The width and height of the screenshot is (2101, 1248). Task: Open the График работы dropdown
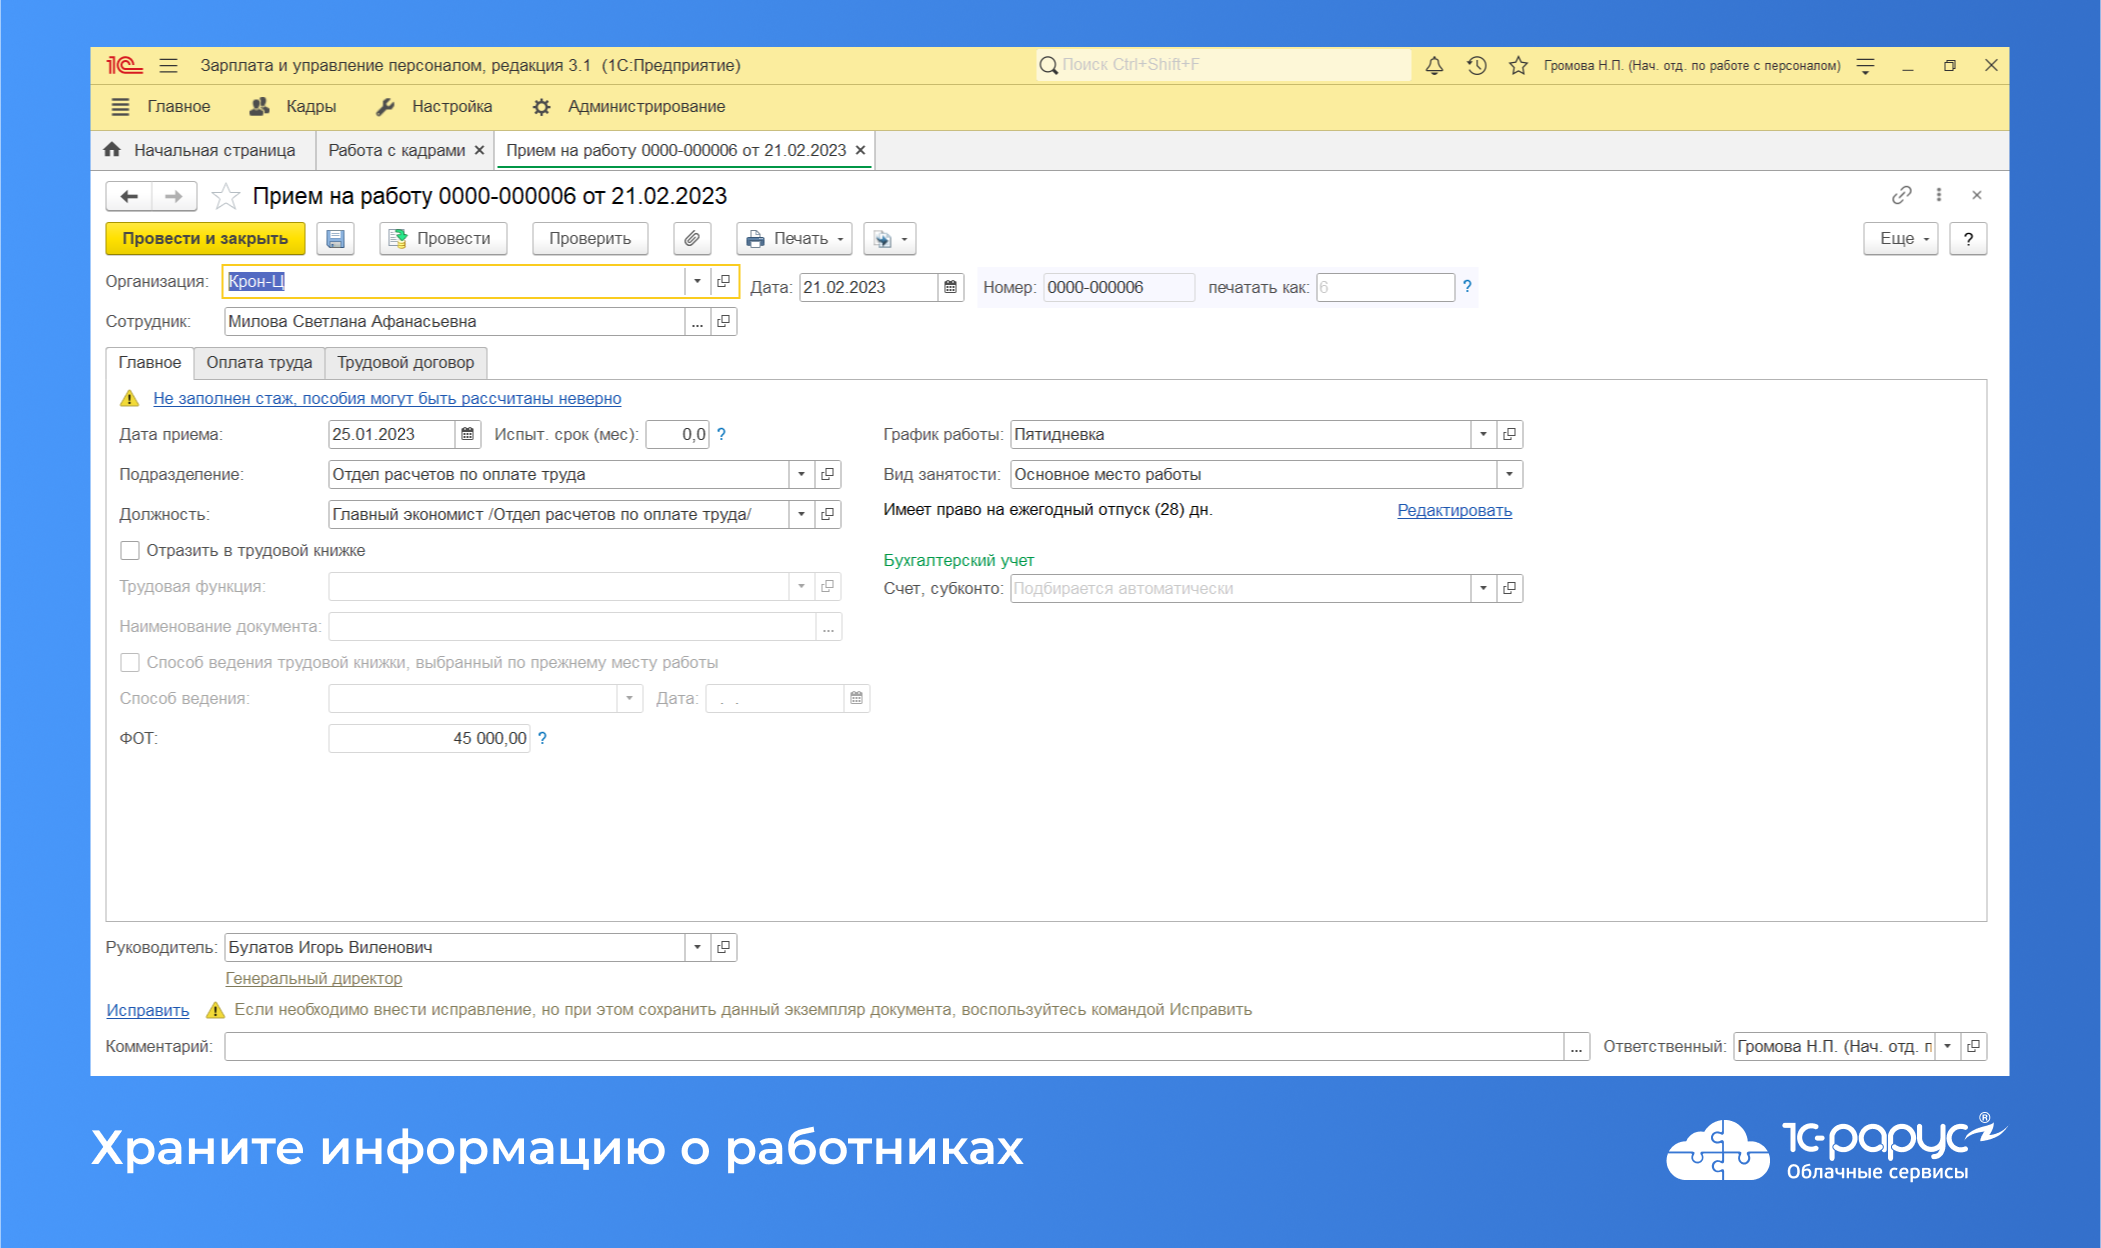[x=1483, y=434]
